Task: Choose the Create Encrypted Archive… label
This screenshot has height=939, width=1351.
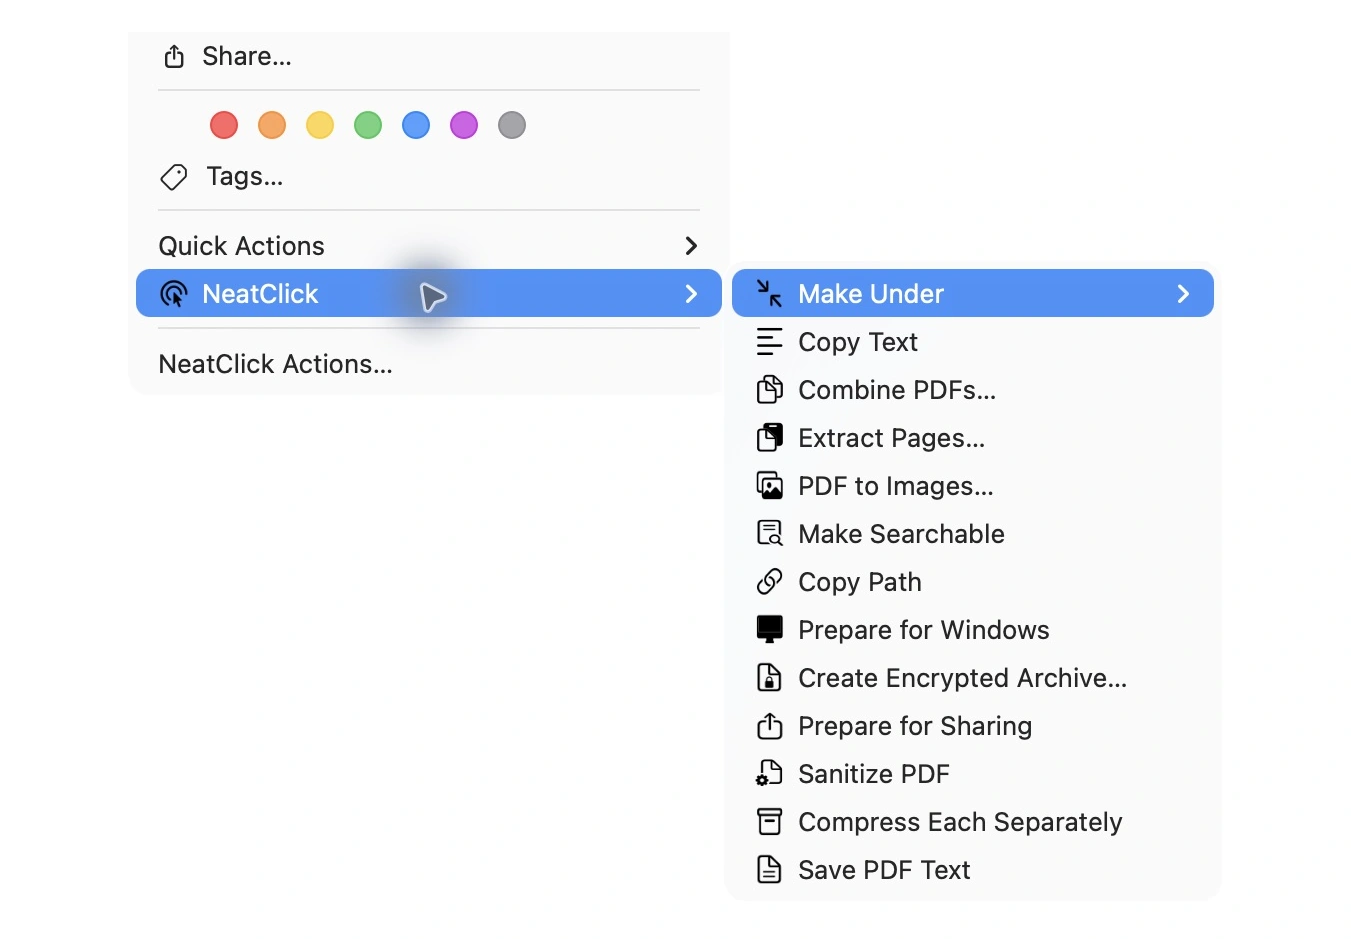Action: tap(962, 678)
